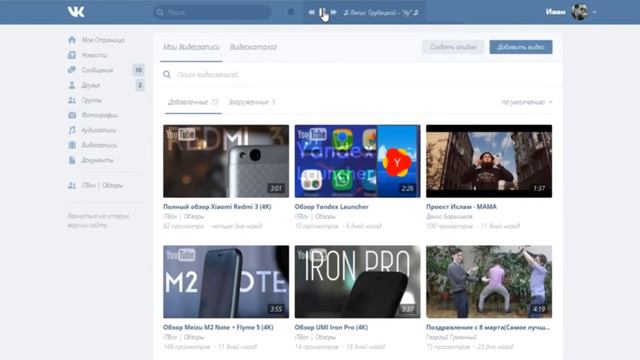The image size is (640, 360).
Task: Open the Аудиозаписи music note icon
Action: tap(72, 130)
